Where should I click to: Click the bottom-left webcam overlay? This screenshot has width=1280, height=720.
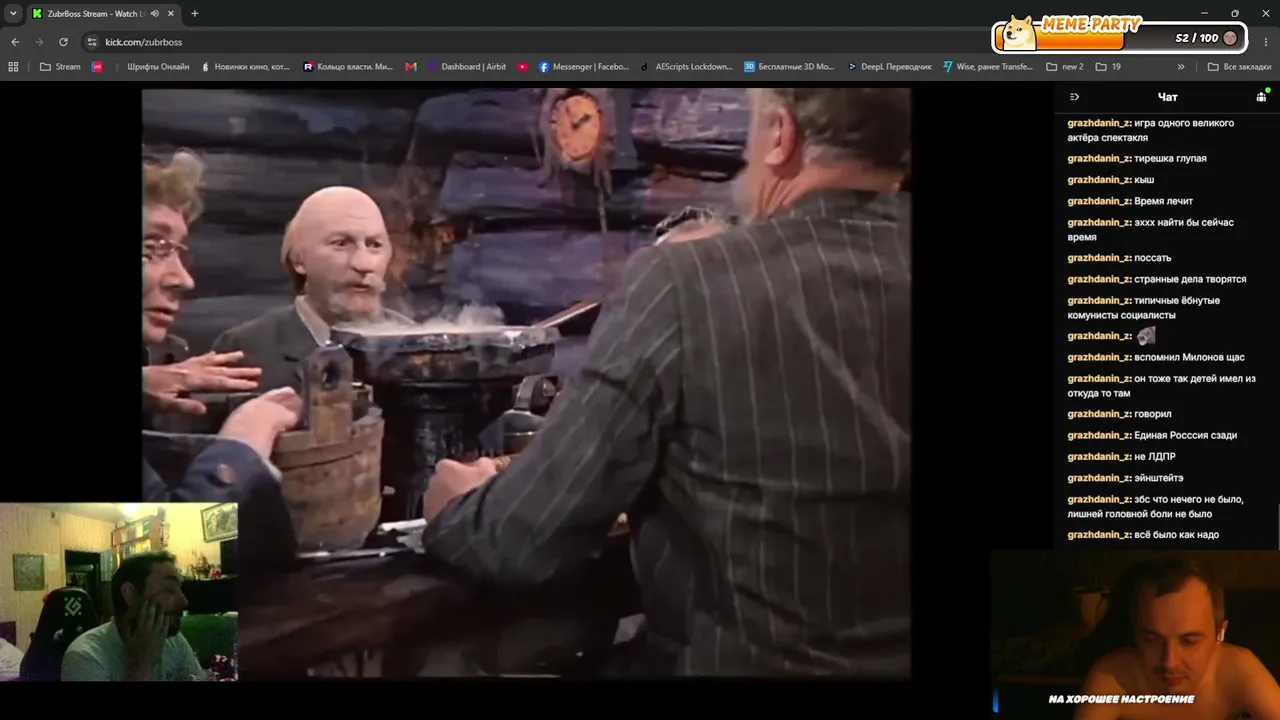coord(119,592)
